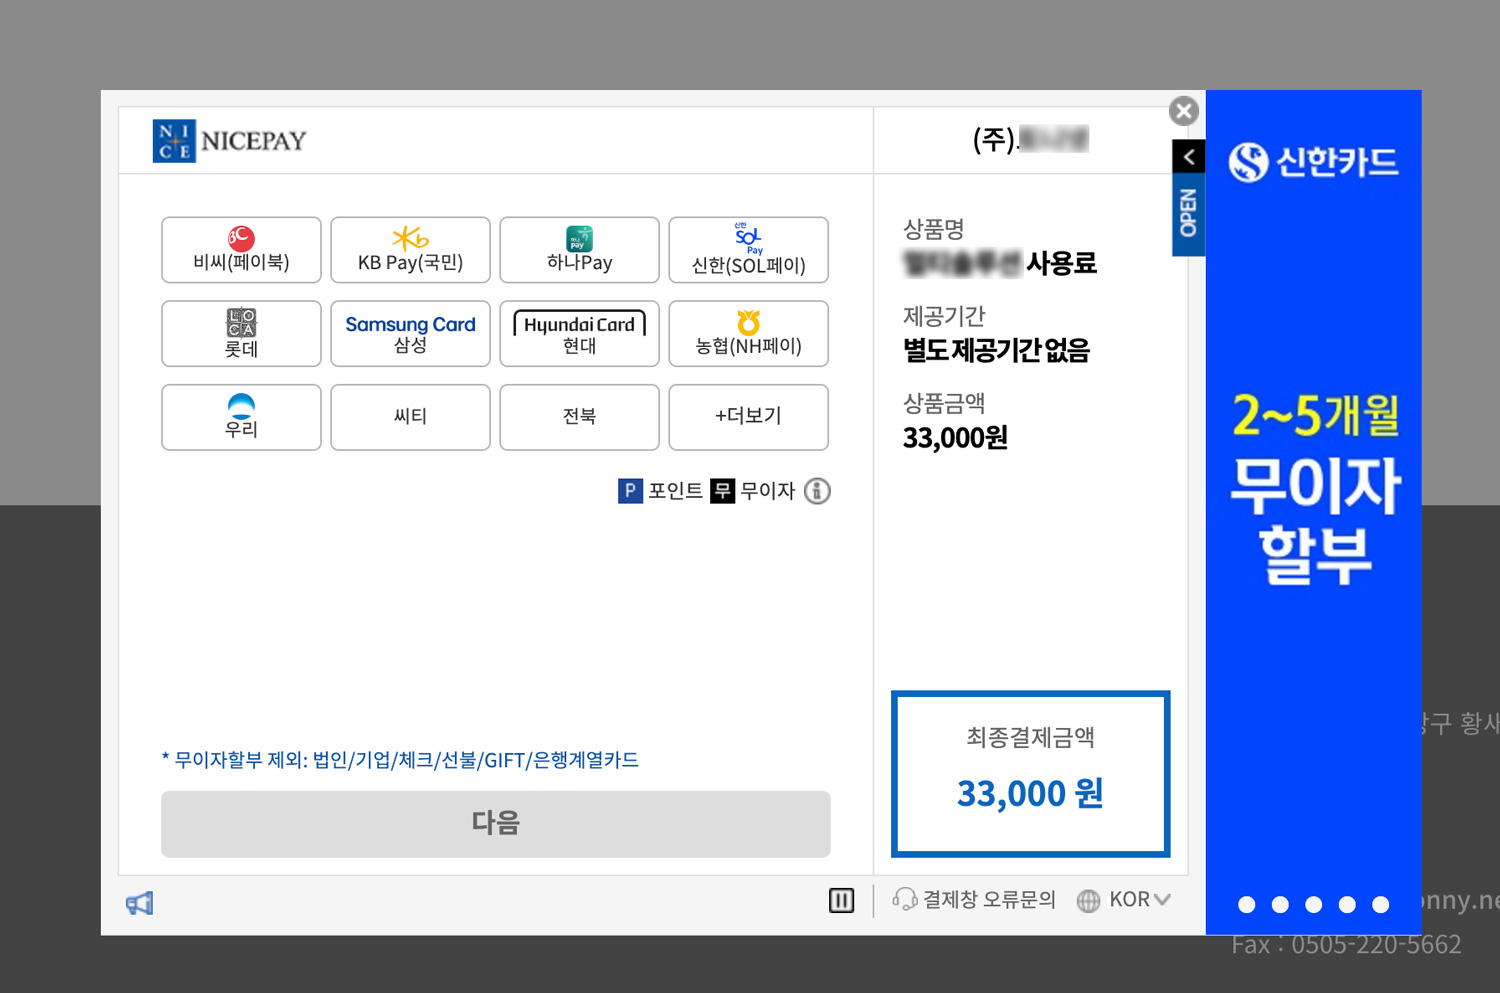Select BC card (비씨 페이북) payment option

[241, 250]
